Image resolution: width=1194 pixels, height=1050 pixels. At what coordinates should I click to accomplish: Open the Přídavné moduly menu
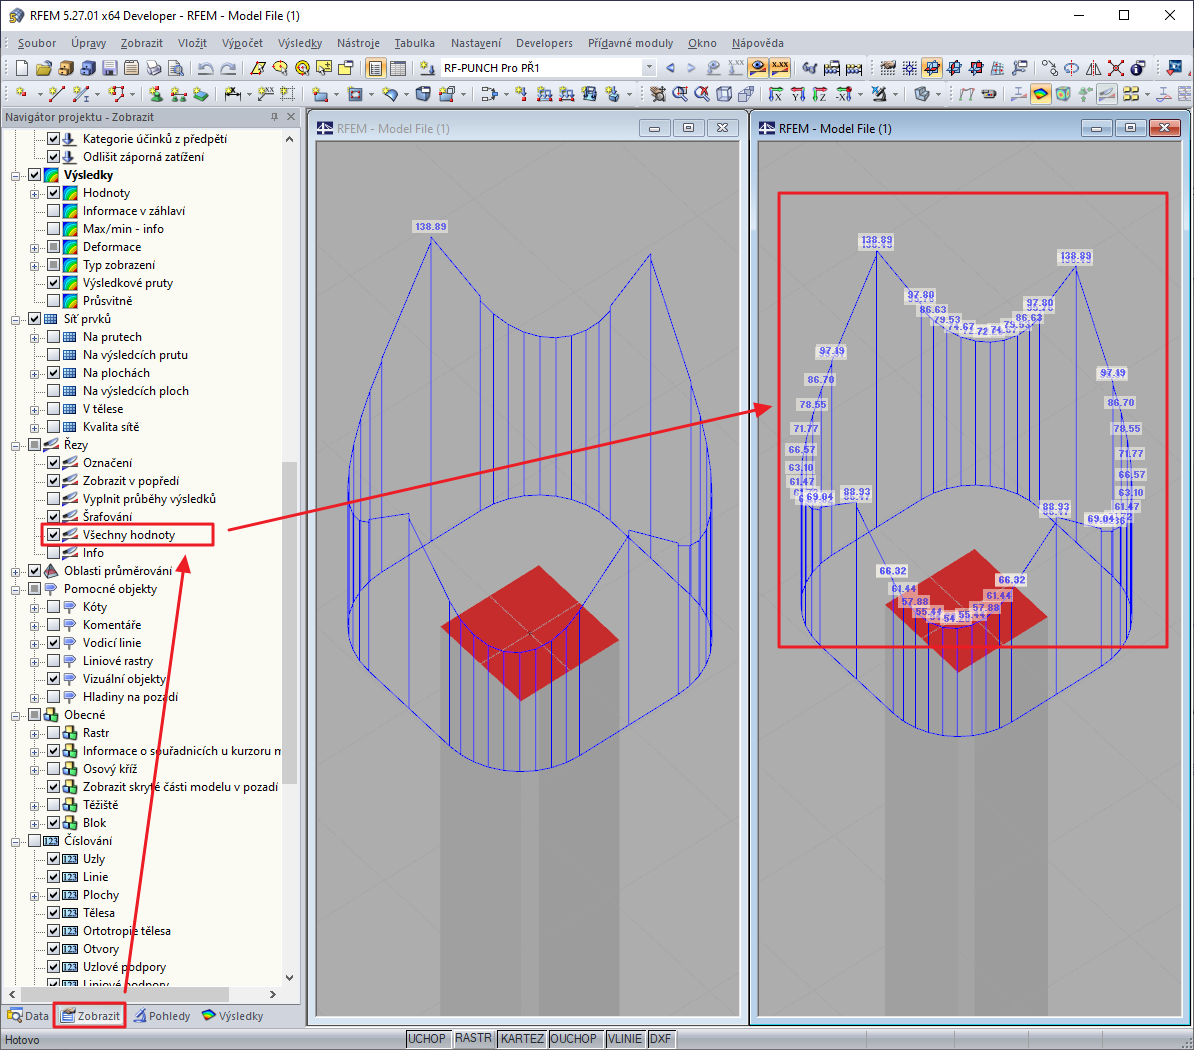click(x=631, y=43)
